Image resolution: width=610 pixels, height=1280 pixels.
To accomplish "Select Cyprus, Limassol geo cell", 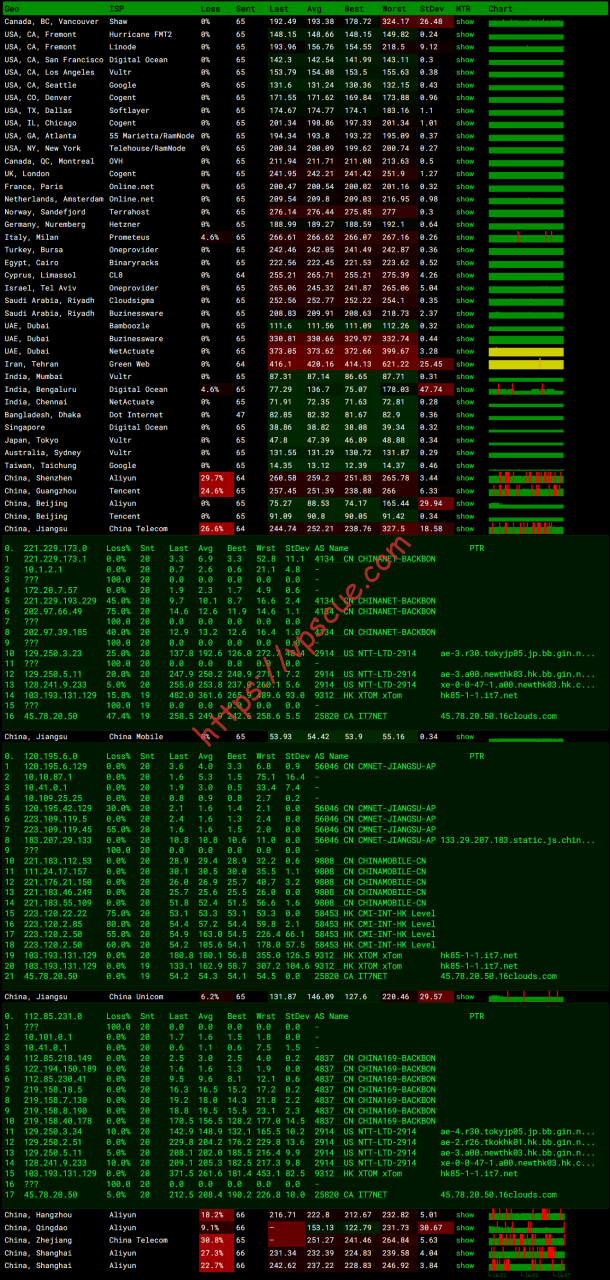I will [x=38, y=275].
